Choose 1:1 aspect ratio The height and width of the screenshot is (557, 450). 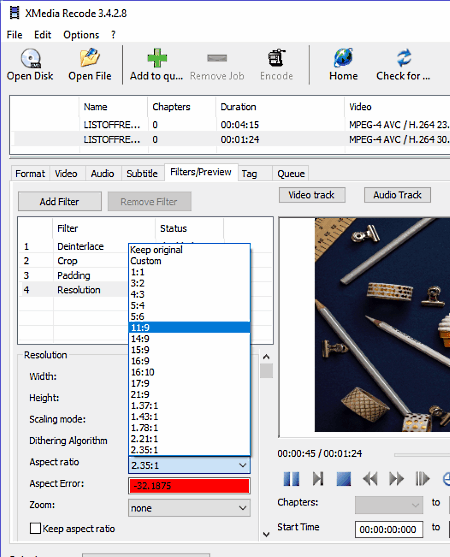[x=189, y=272]
